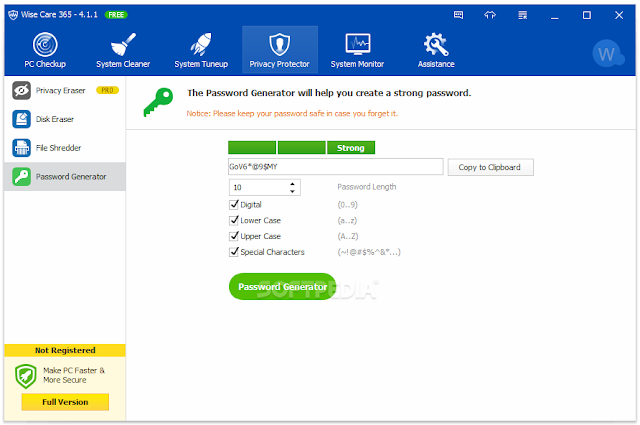Image resolution: width=640 pixels, height=425 pixels.
Task: Open System Tuneup rocket icon
Action: tap(201, 44)
